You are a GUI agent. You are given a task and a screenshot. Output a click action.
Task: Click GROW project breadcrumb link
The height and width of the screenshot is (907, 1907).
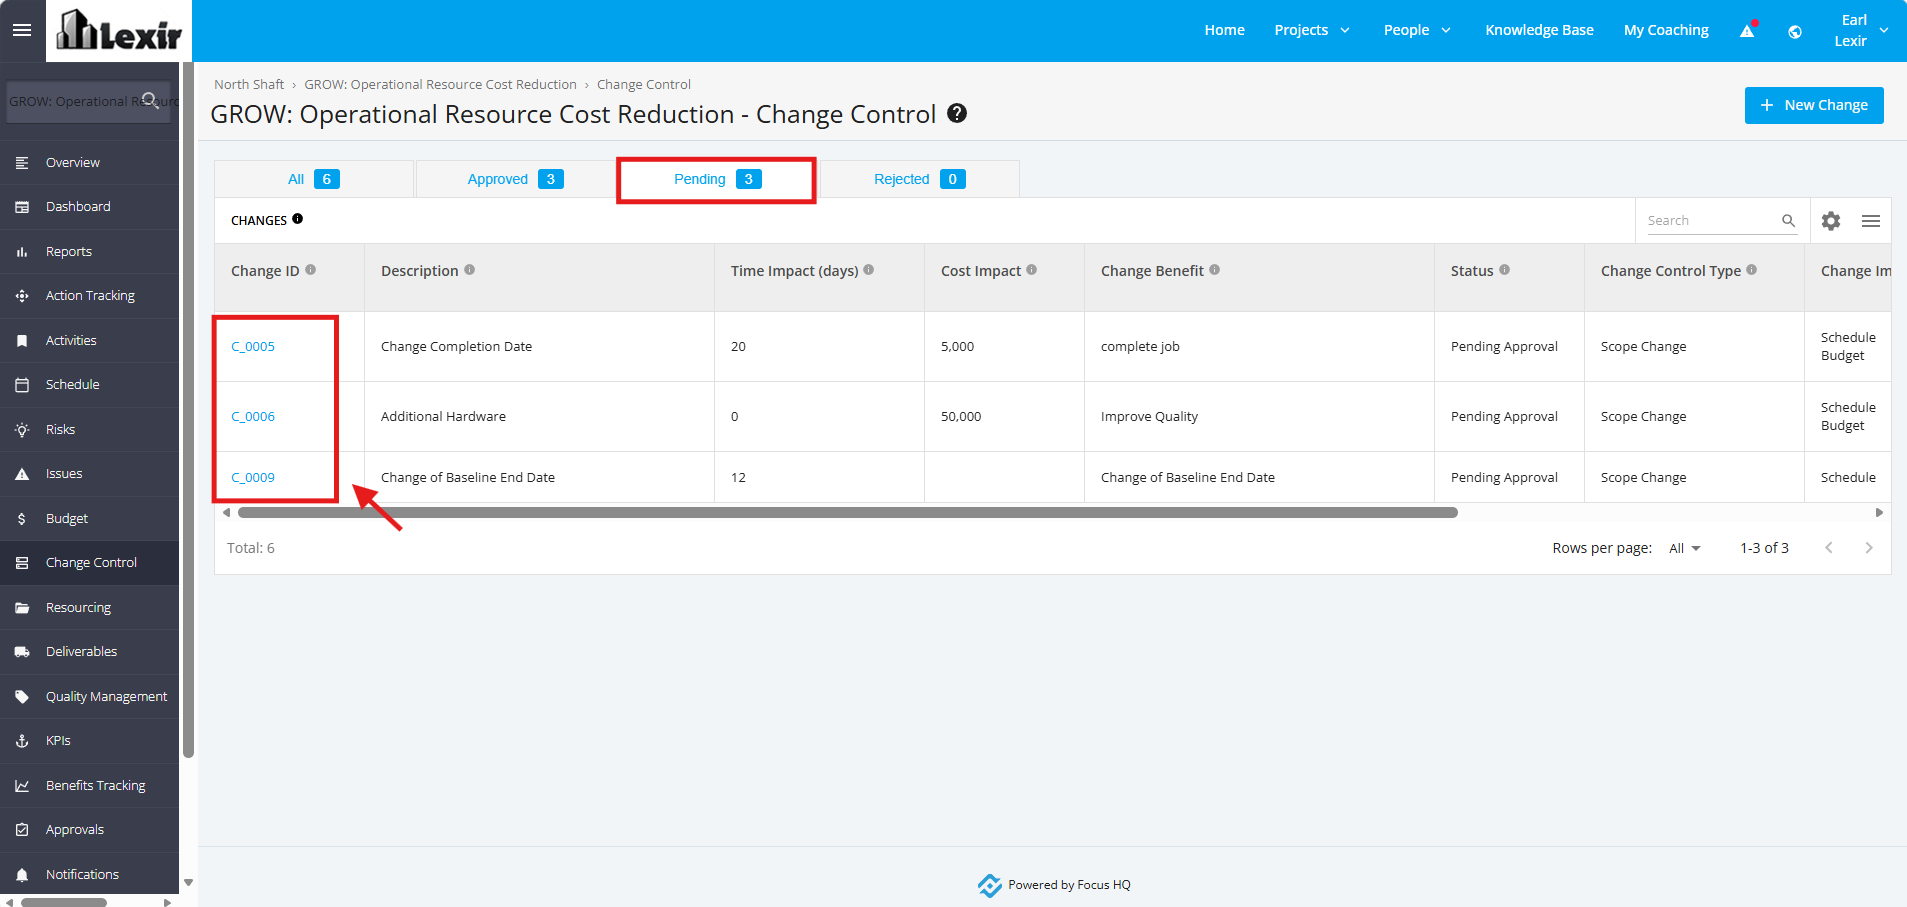[x=440, y=85]
